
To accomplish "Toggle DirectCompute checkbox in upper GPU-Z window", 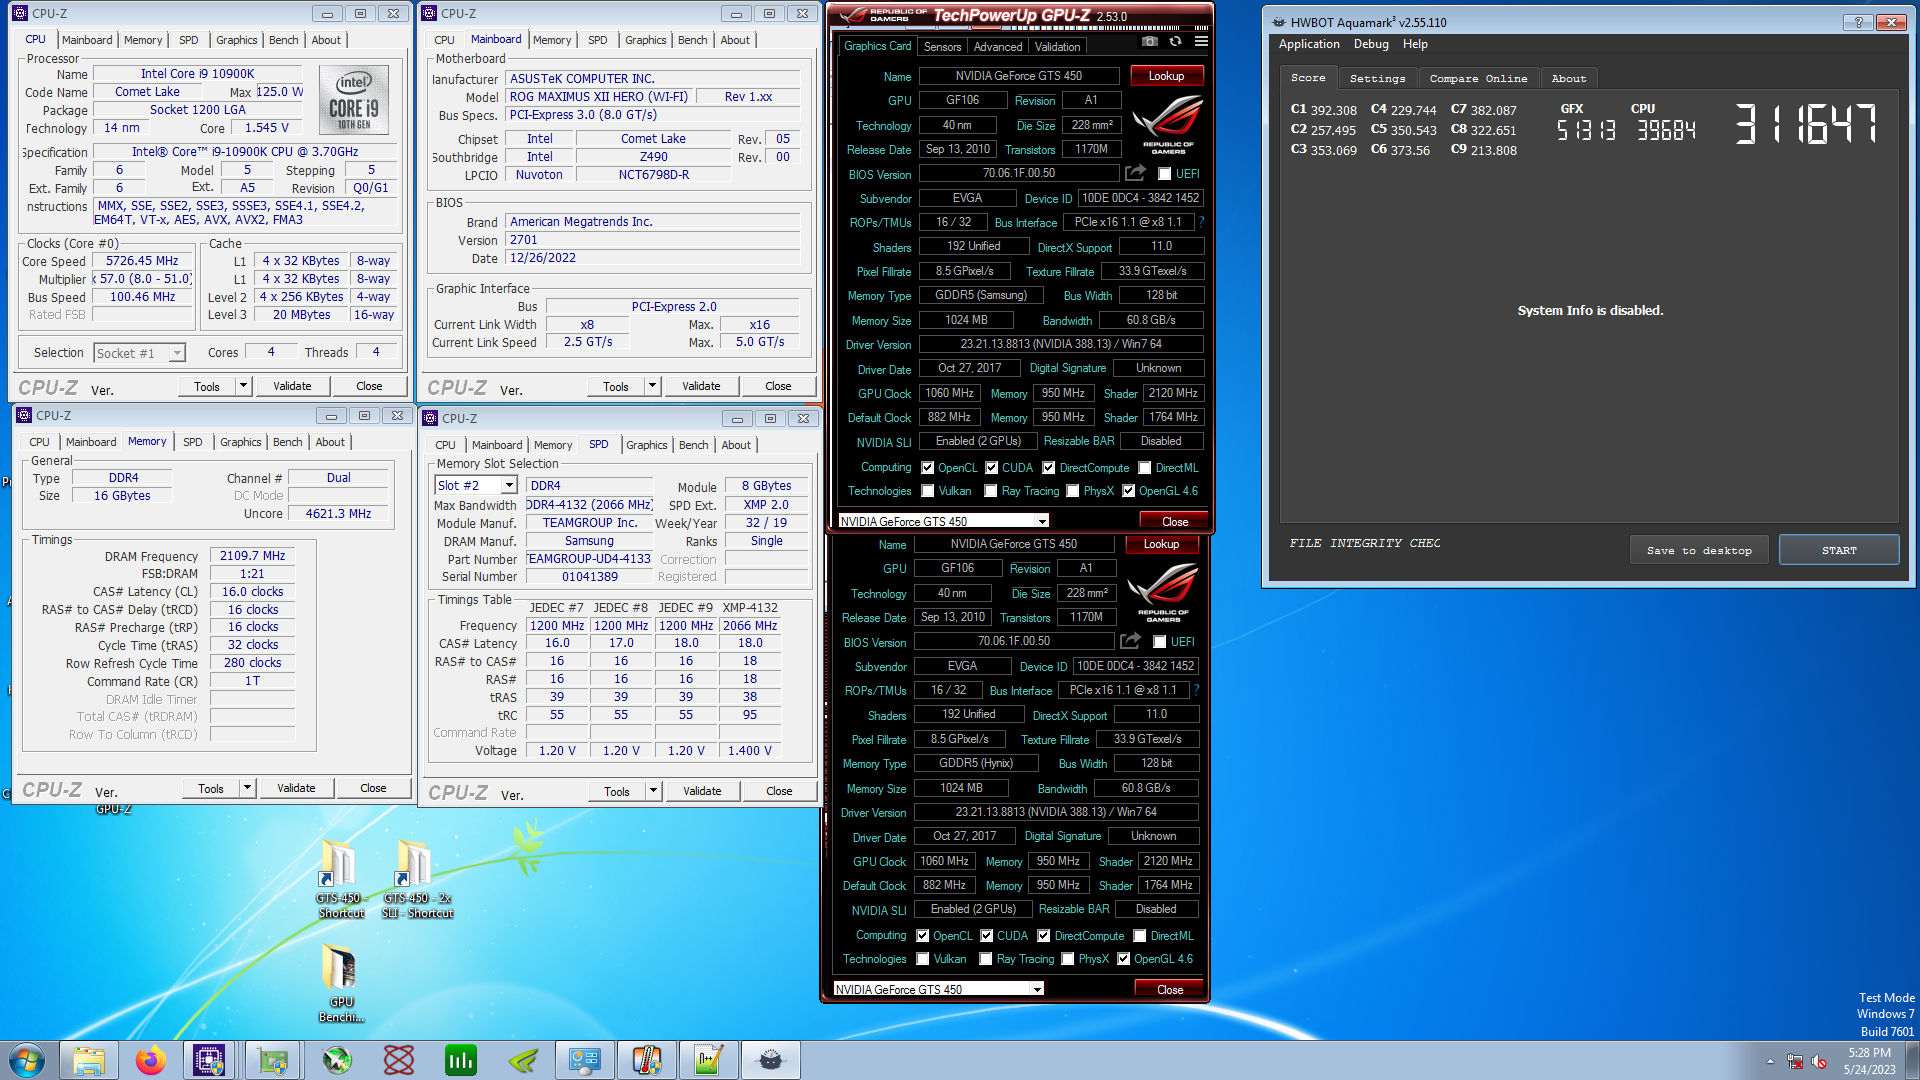I will point(1048,468).
